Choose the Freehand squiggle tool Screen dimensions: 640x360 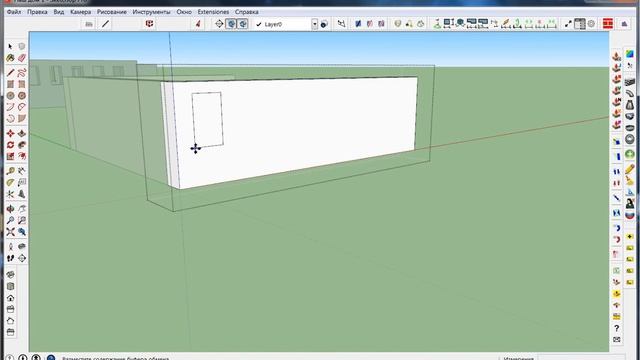coord(22,73)
